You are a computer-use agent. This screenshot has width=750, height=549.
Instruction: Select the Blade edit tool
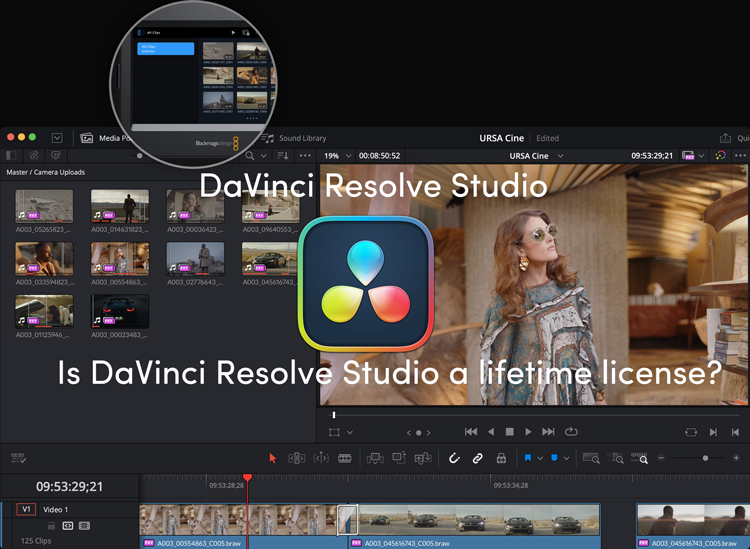(x=344, y=458)
